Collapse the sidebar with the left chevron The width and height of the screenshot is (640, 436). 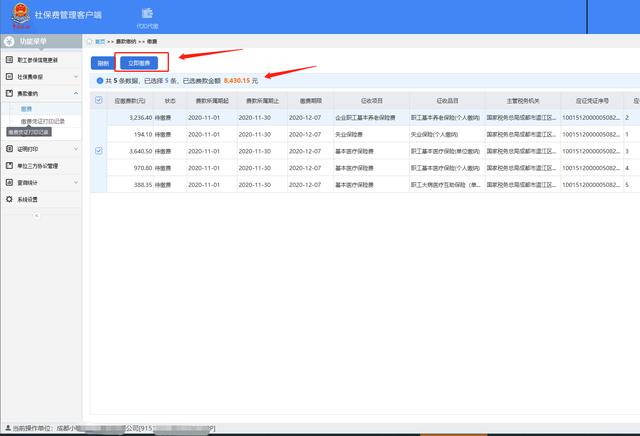37,216
